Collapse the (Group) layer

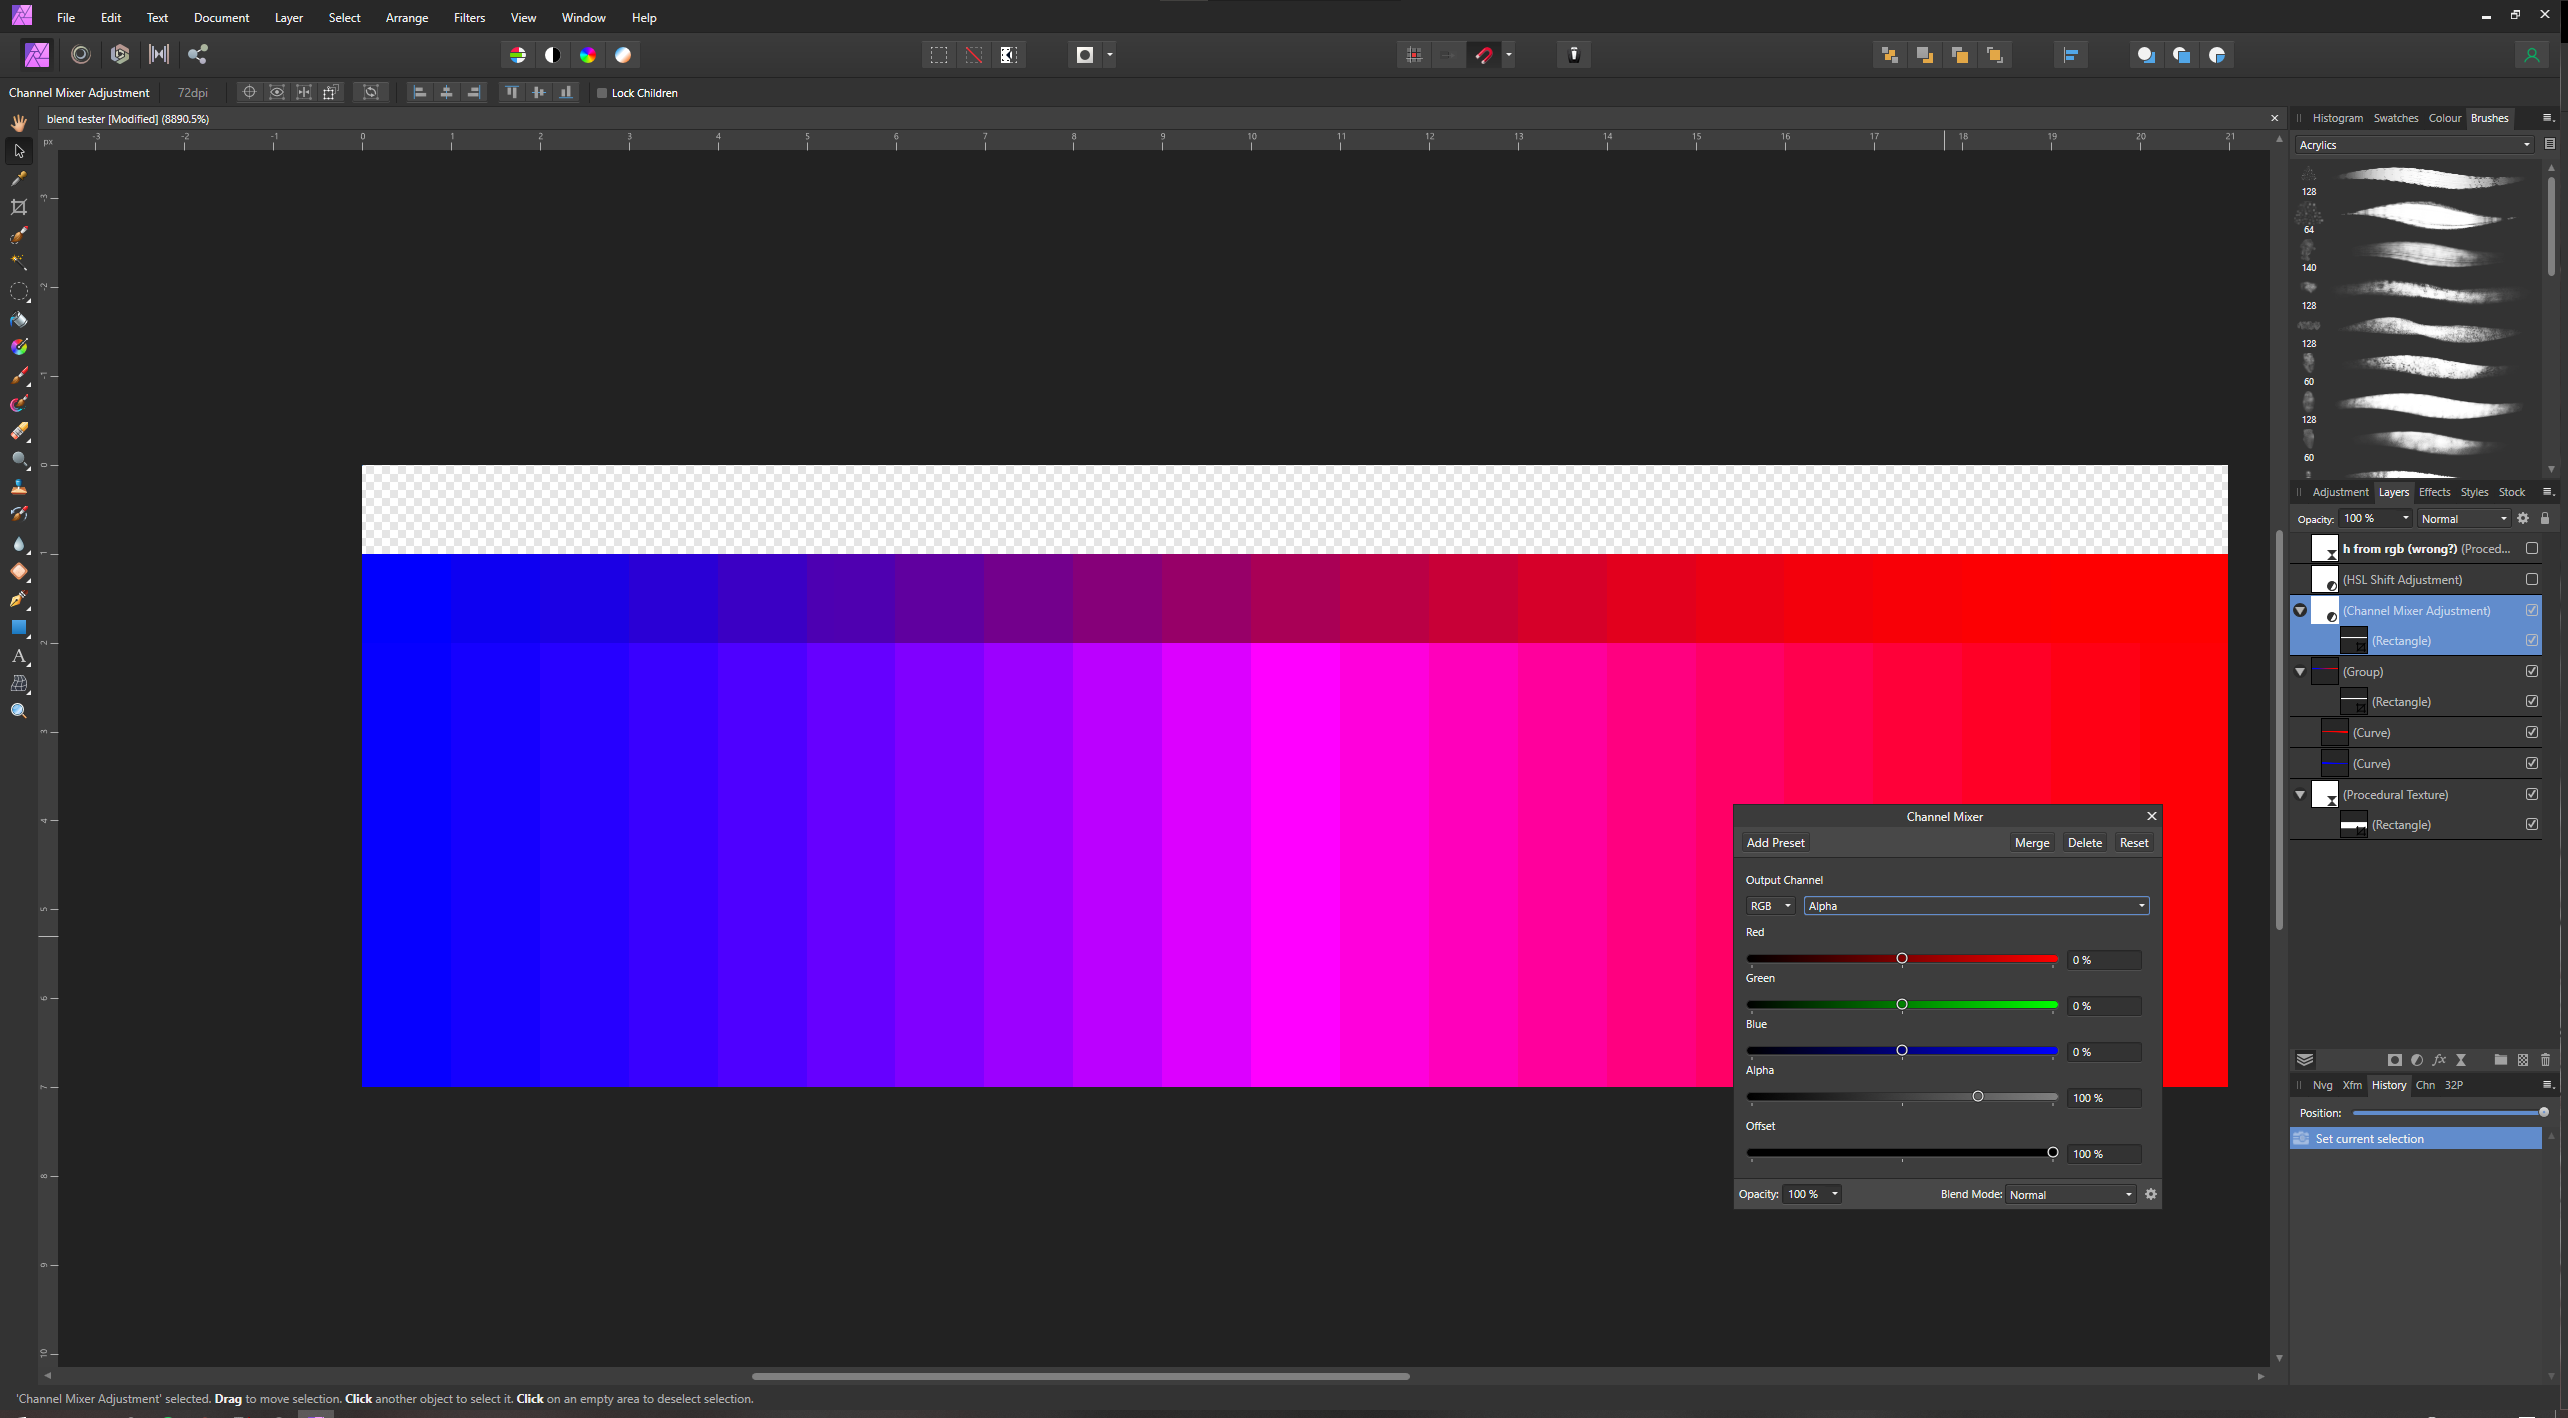[2300, 671]
